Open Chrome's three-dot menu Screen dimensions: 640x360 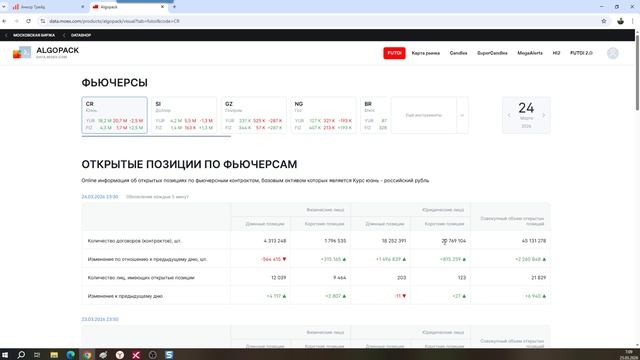click(633, 21)
